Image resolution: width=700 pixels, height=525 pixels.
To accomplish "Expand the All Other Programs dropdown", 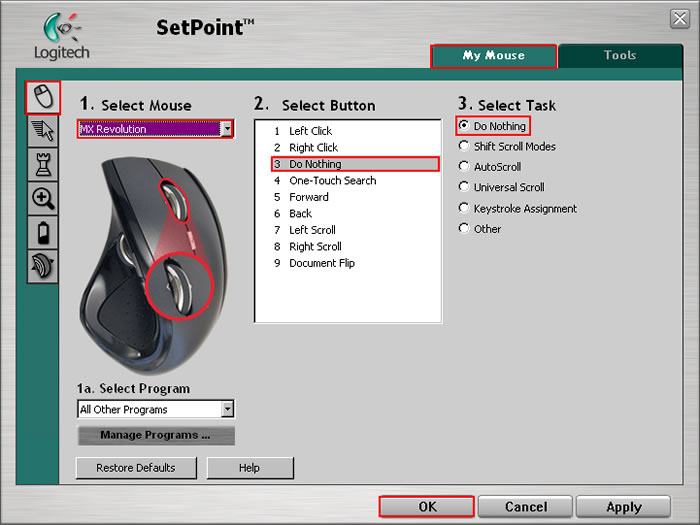I will [155, 409].
